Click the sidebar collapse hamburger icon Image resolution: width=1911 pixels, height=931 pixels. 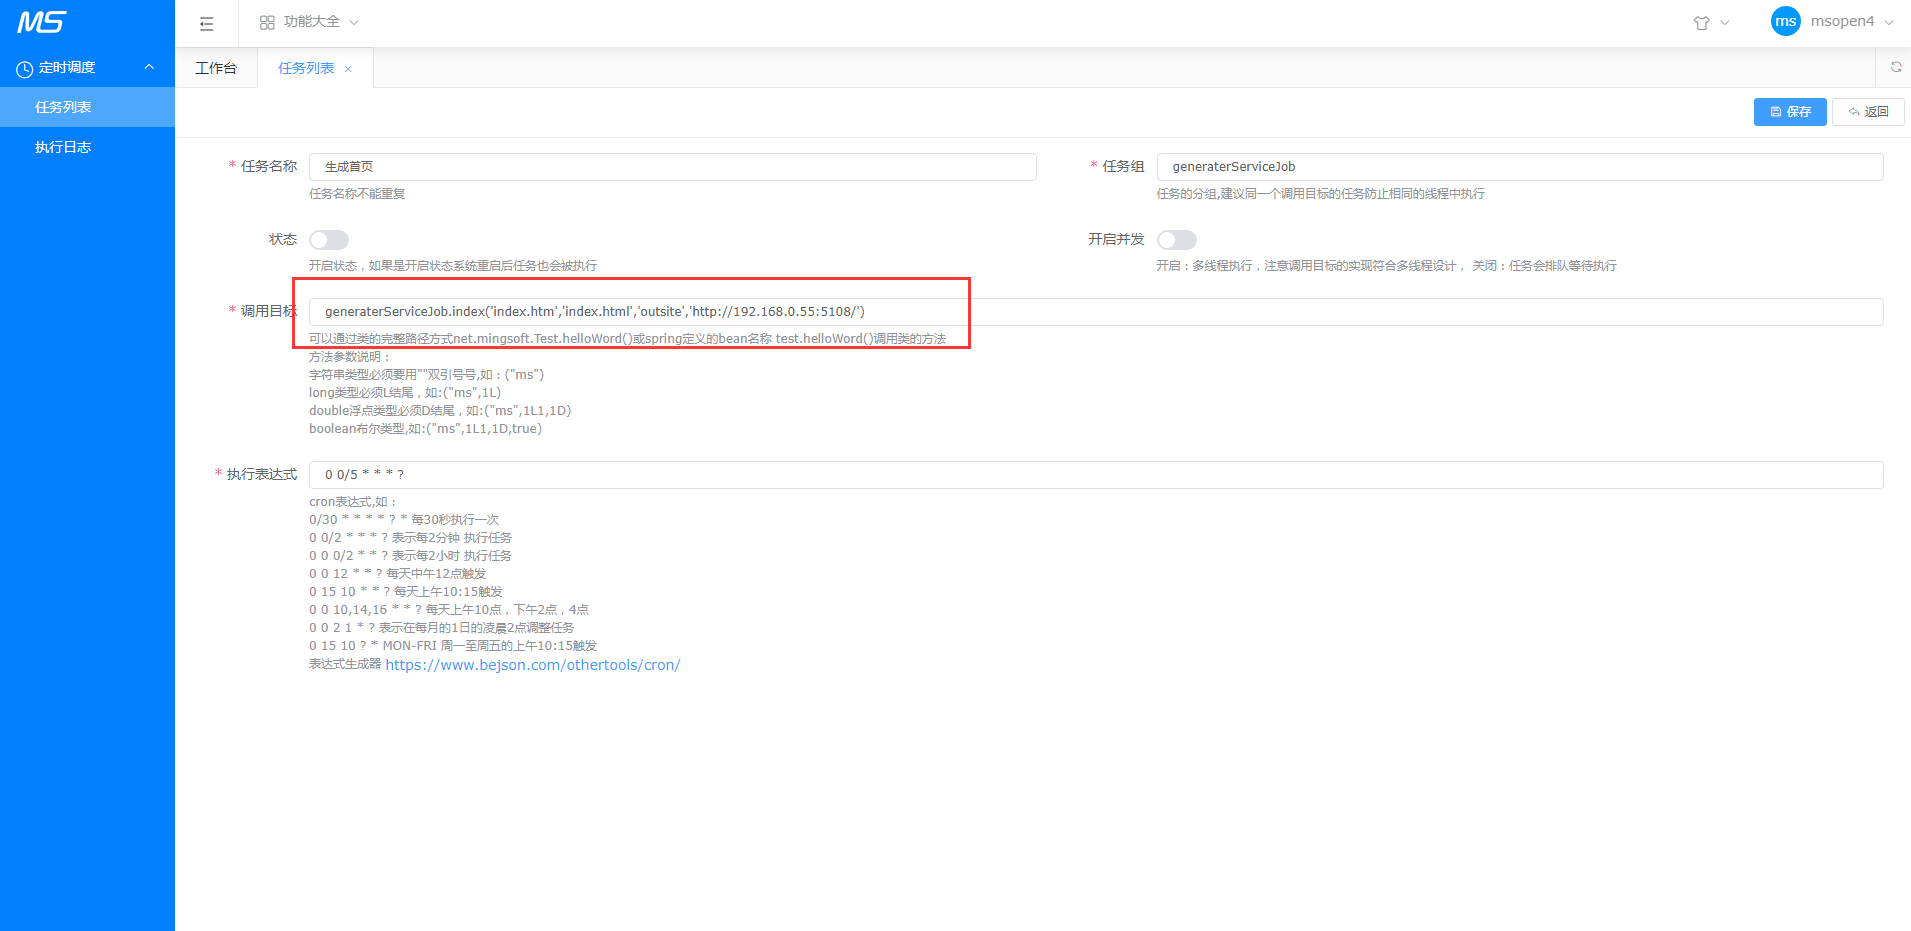click(x=207, y=23)
